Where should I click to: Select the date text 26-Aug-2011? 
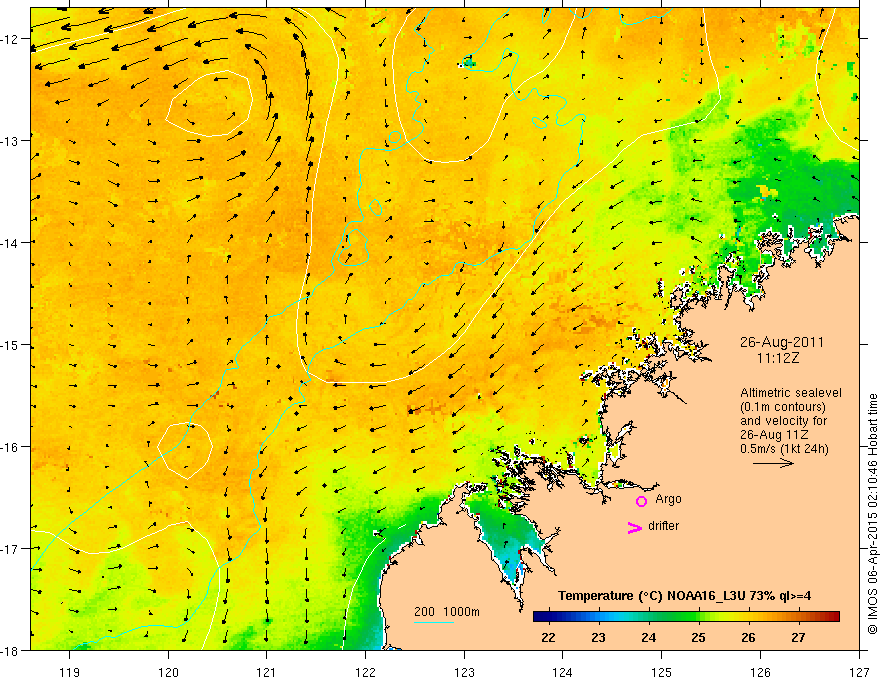coord(782,342)
